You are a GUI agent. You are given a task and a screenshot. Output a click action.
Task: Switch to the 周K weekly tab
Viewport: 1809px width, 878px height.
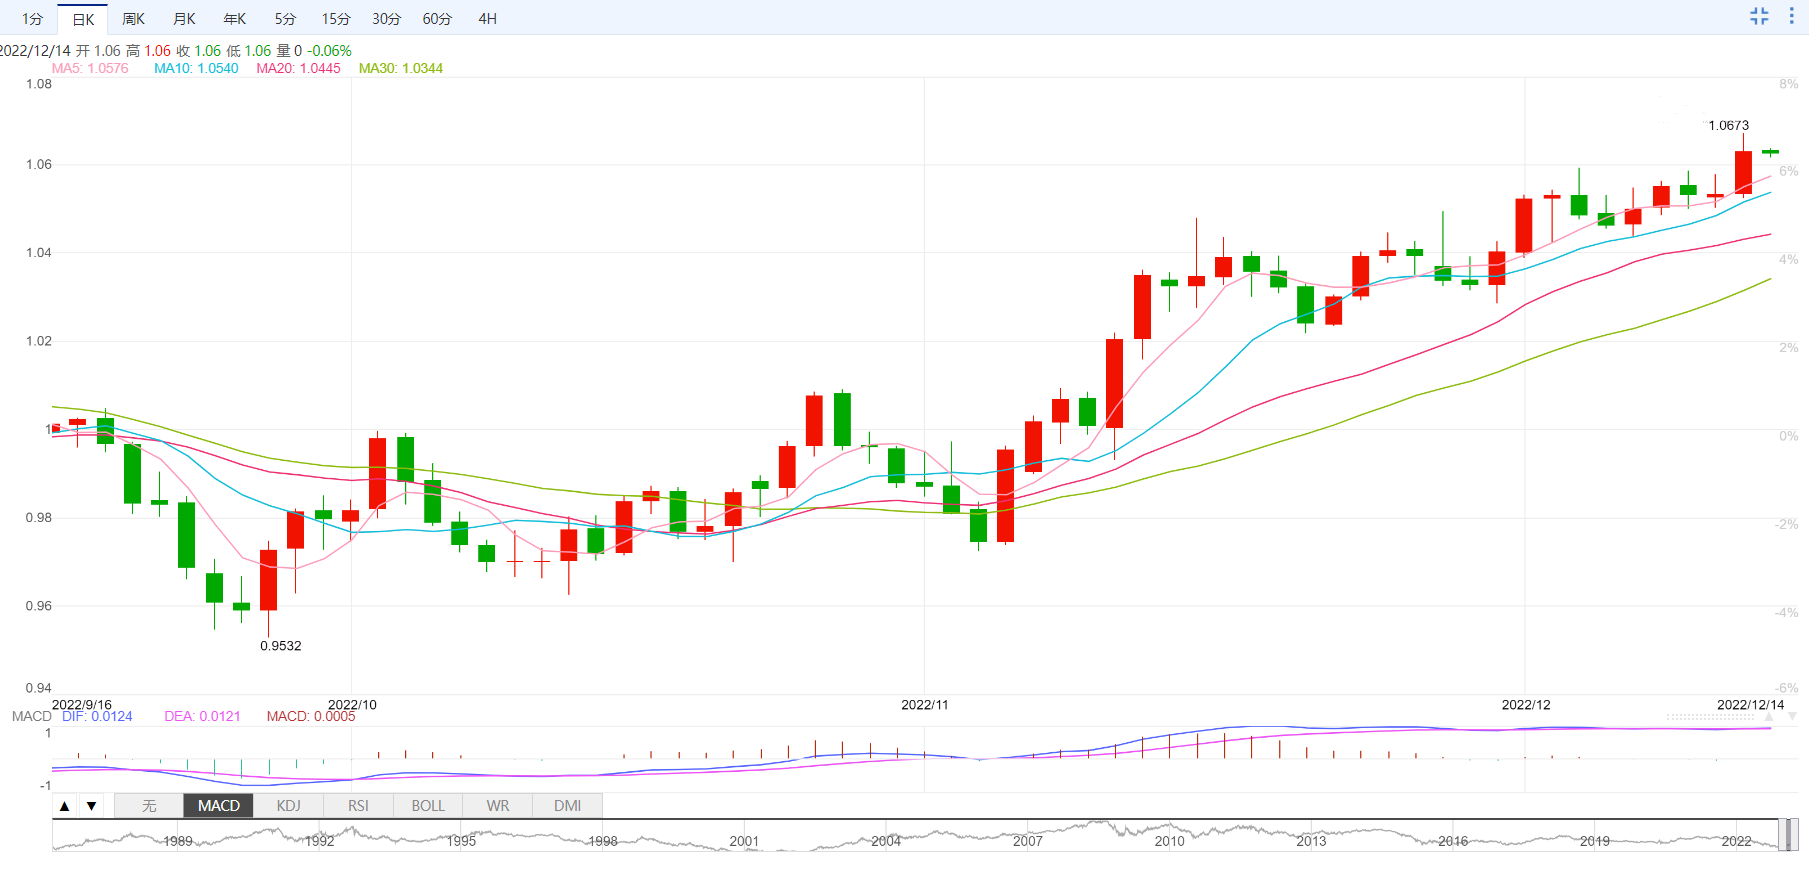(133, 19)
